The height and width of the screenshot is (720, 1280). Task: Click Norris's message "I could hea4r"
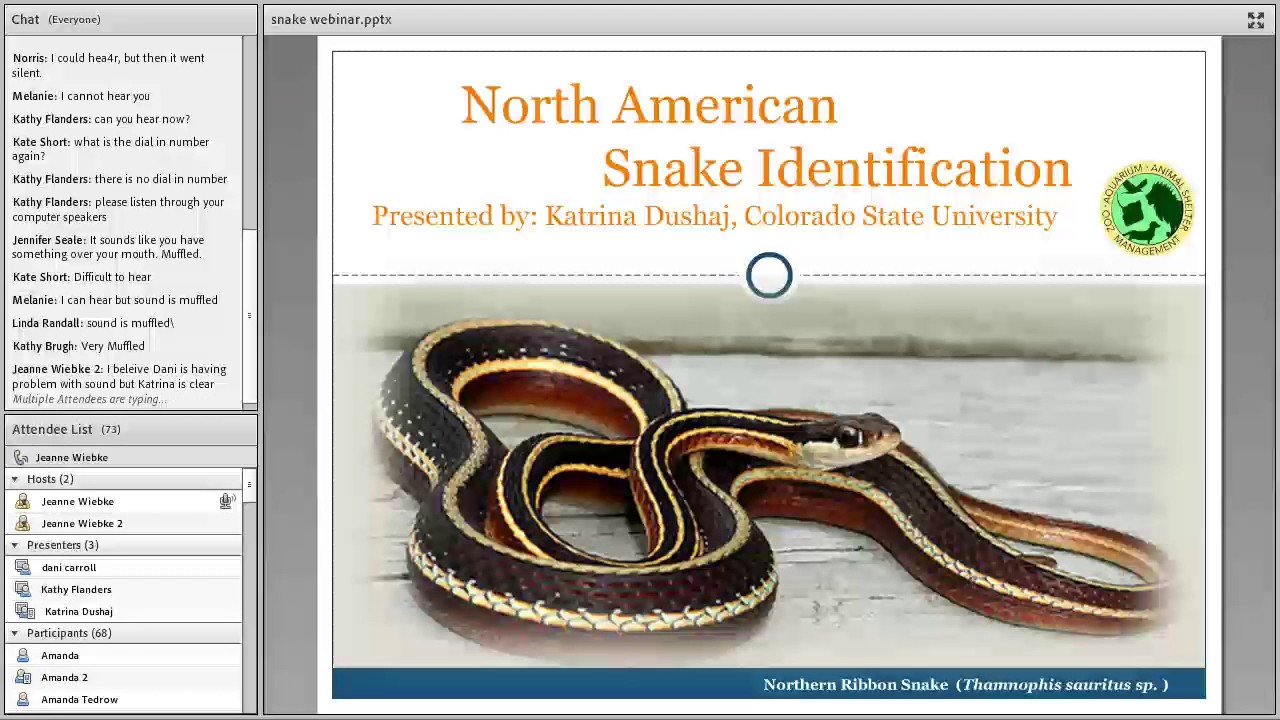109,65
